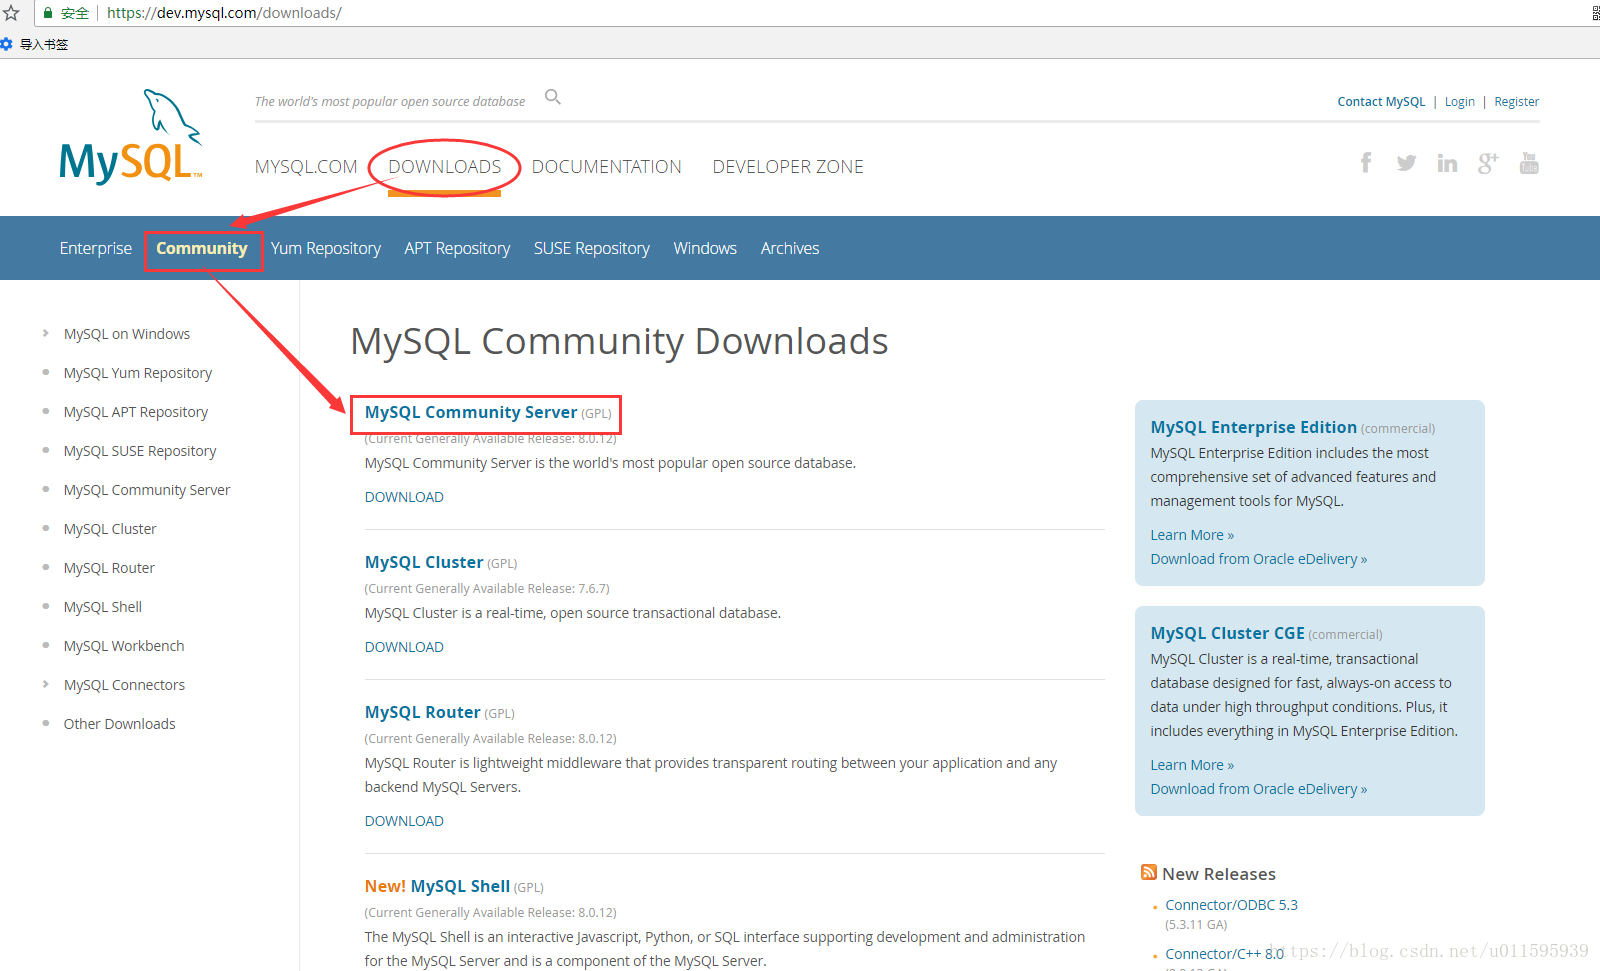Click the browser address bar URL
The height and width of the screenshot is (971, 1600).
tap(224, 13)
